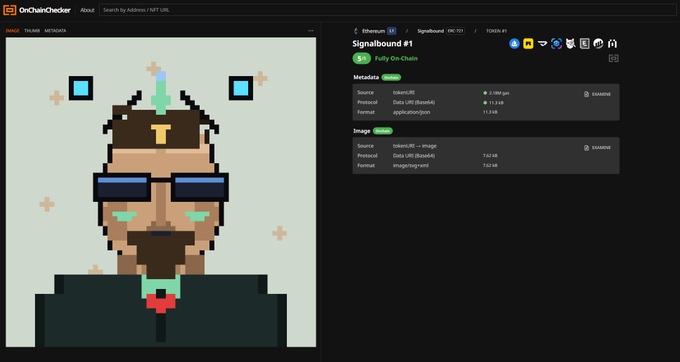
Task: Select the IMAGE tab
Action: tap(13, 31)
